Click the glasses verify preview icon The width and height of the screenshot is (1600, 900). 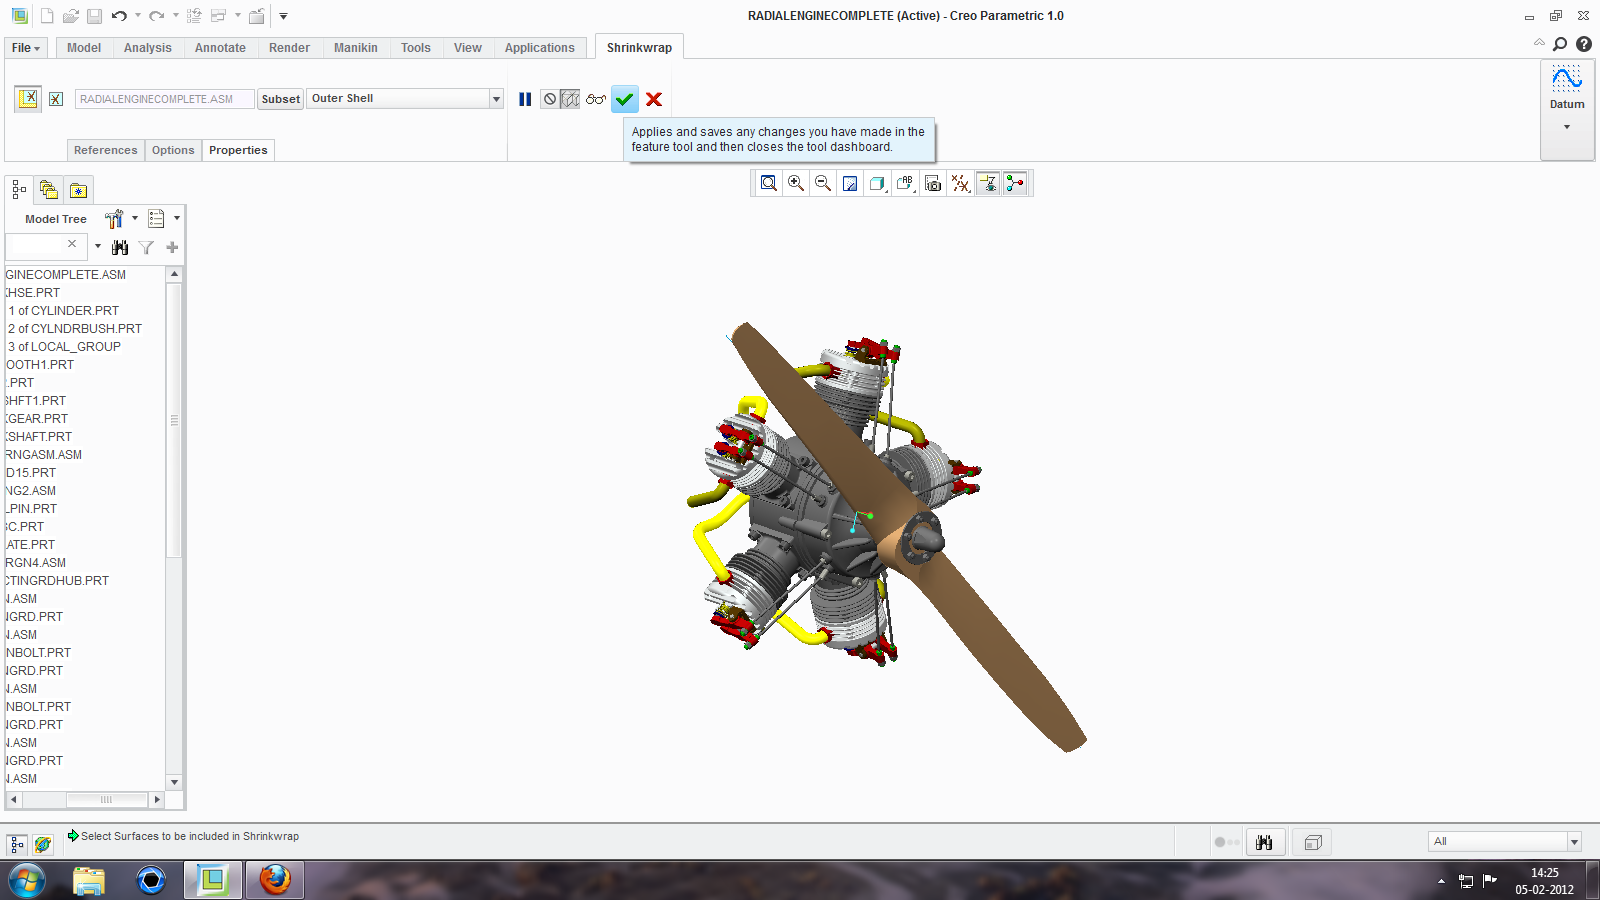pyautogui.click(x=596, y=99)
